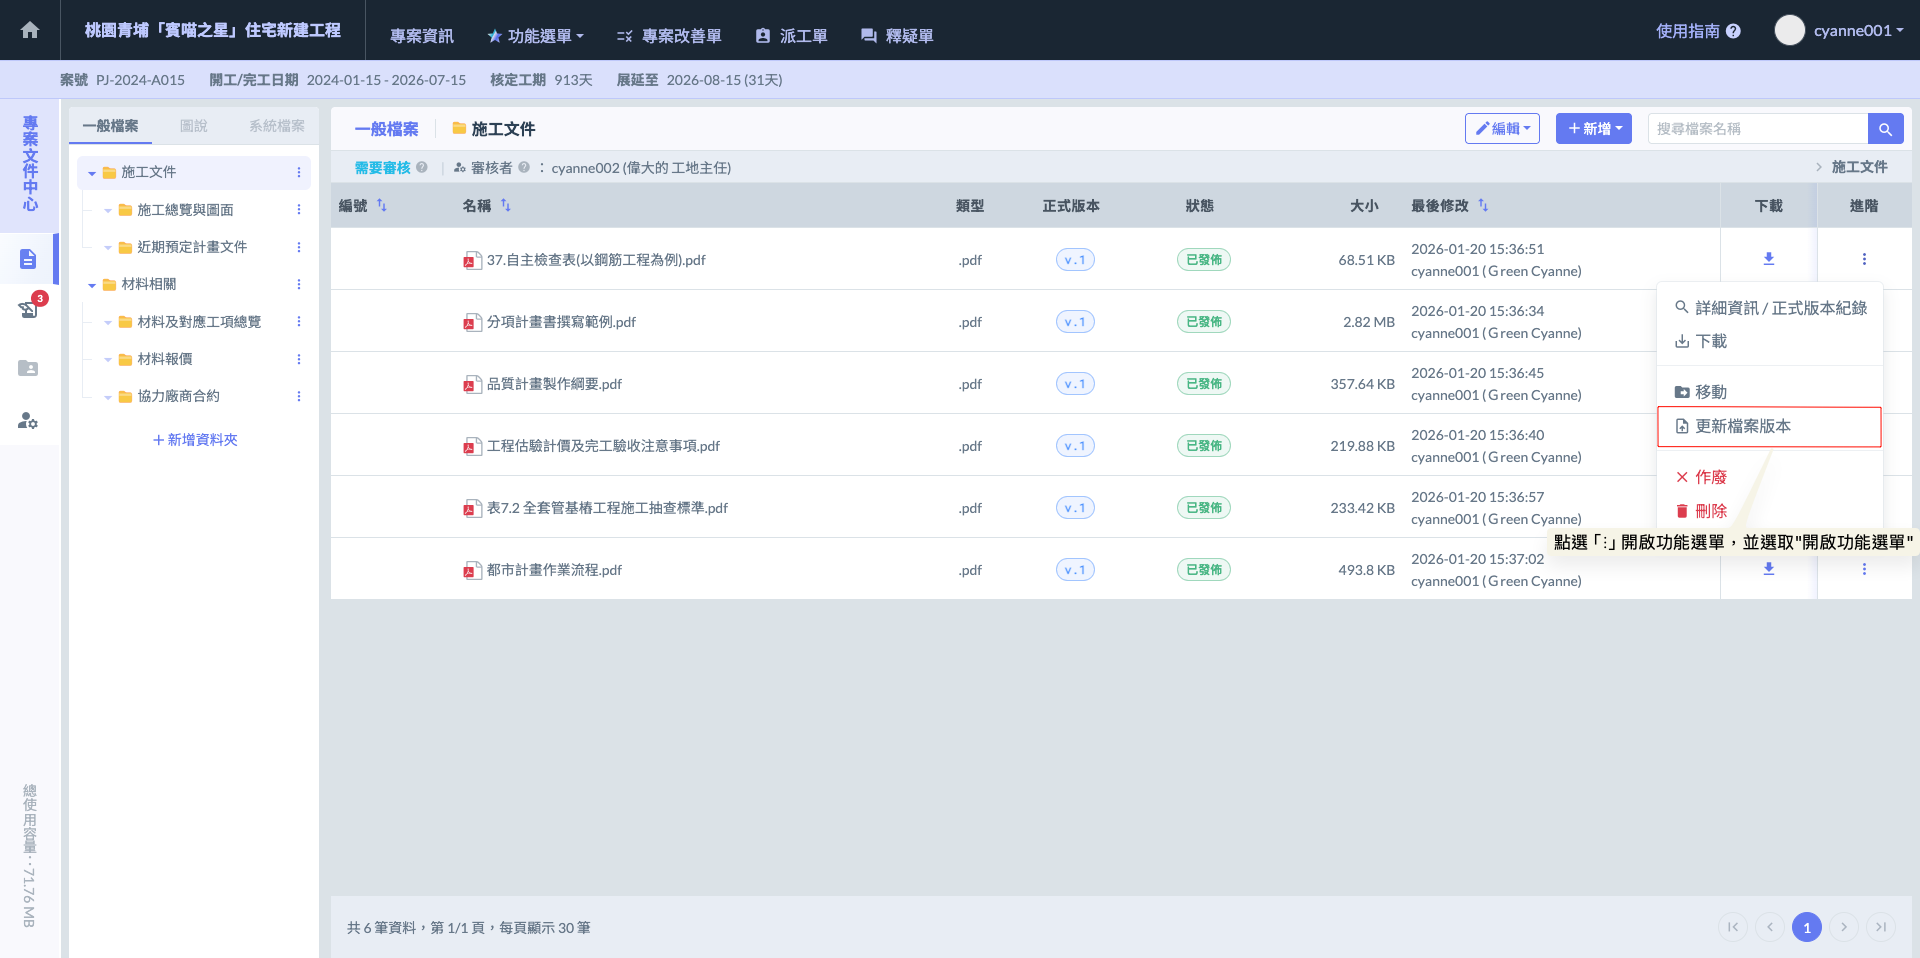Viewport: 1920px width, 958px height.
Task: Sort the list by 最後修改 column
Action: (1483, 205)
